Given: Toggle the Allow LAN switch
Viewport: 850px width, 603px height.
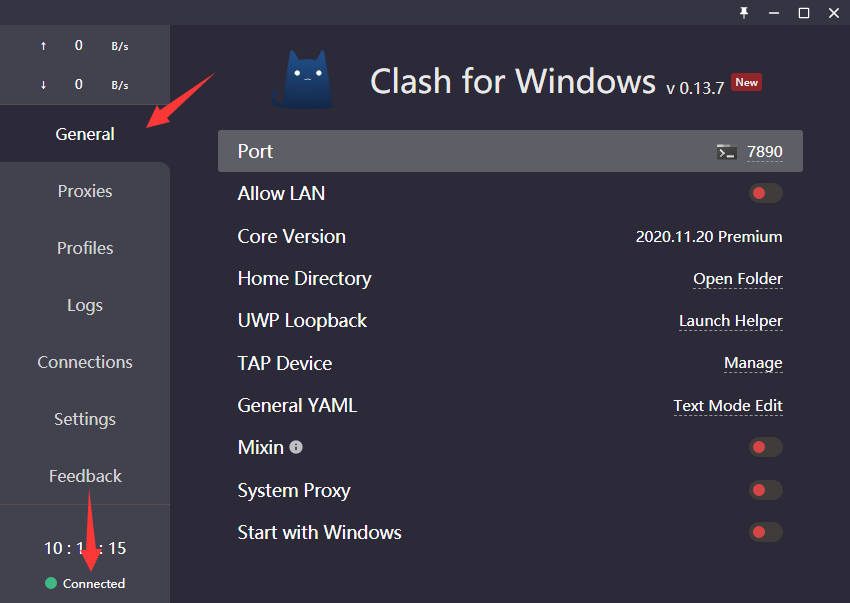Looking at the screenshot, I should [765, 193].
